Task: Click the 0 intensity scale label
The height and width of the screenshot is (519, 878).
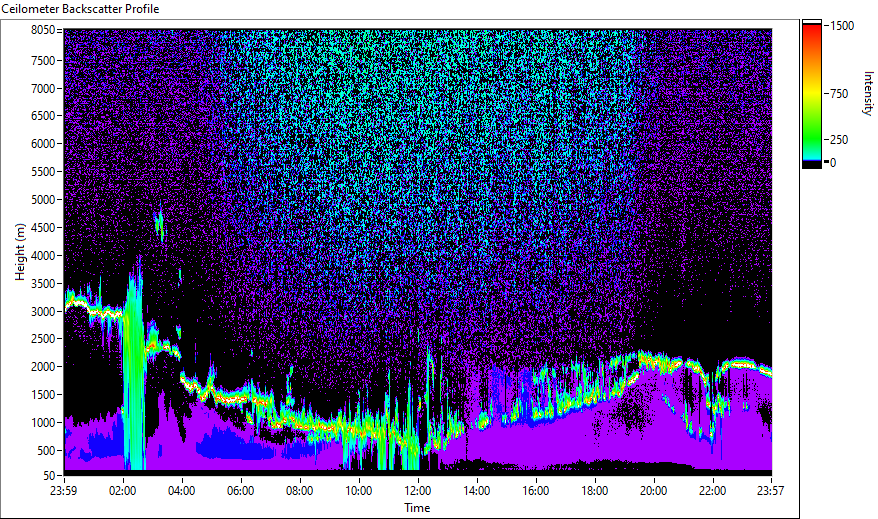Action: (x=833, y=163)
